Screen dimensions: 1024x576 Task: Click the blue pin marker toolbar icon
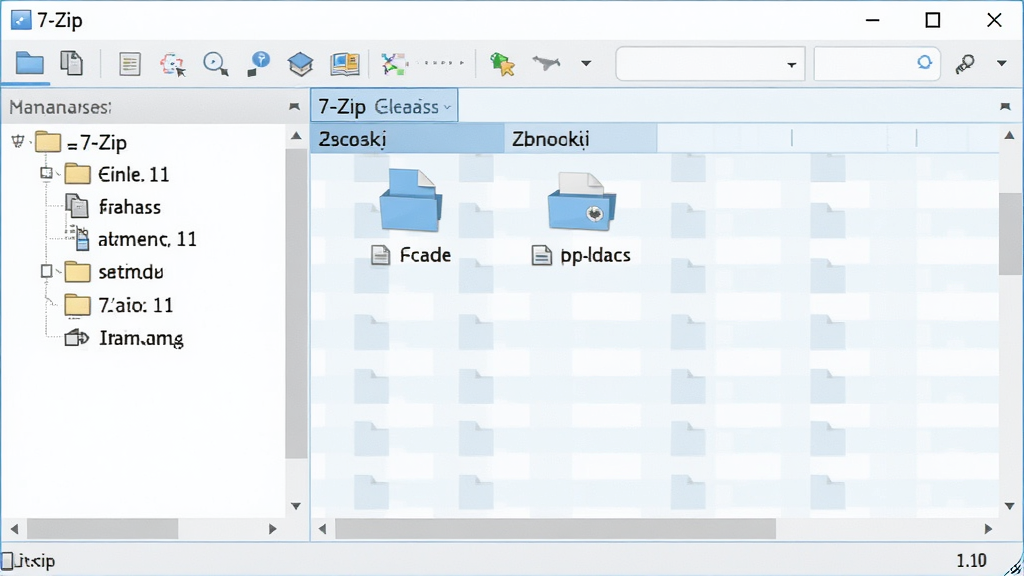[259, 64]
